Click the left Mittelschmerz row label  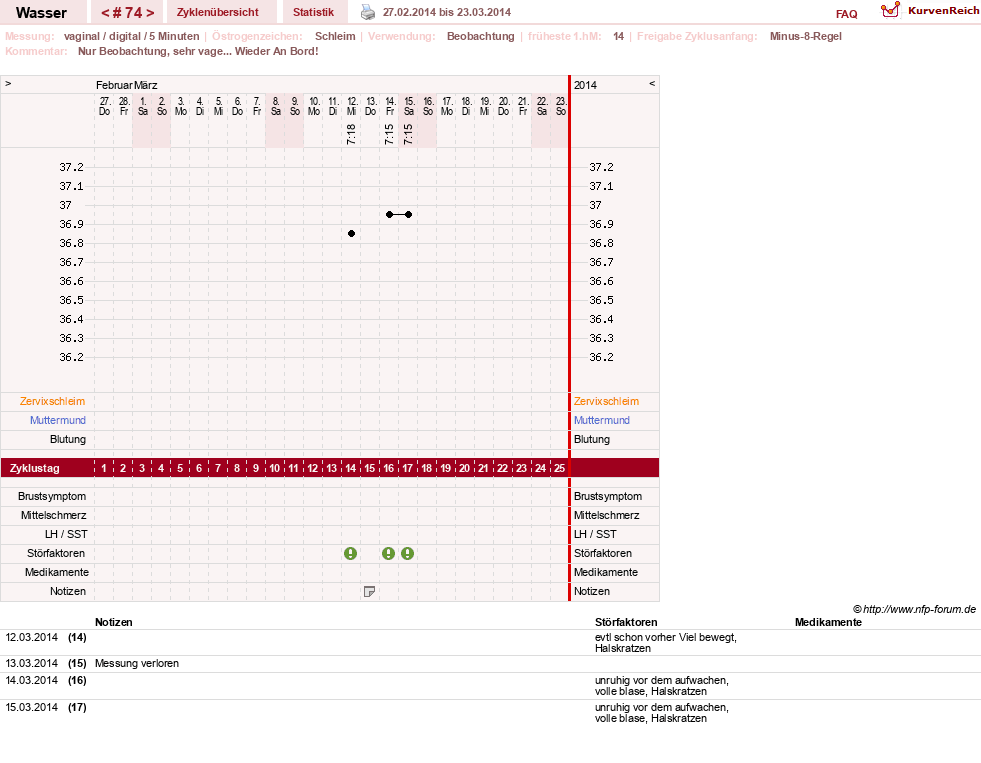coord(54,515)
